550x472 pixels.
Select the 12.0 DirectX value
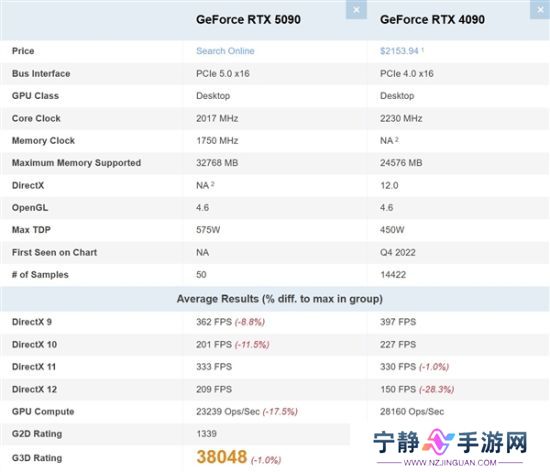pyautogui.click(x=389, y=185)
